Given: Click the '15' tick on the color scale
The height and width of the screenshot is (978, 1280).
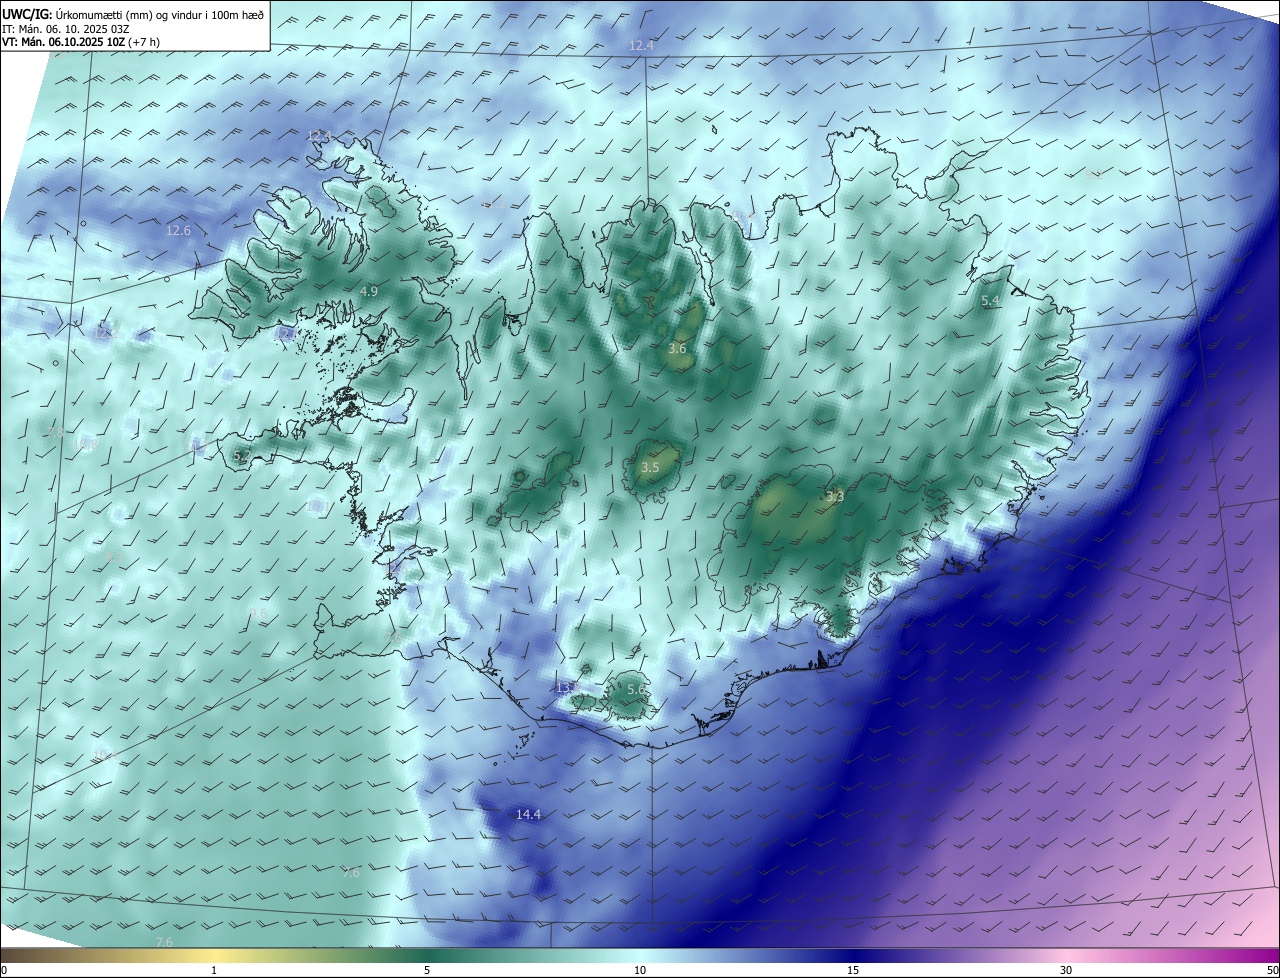Looking at the screenshot, I should pyautogui.click(x=853, y=970).
